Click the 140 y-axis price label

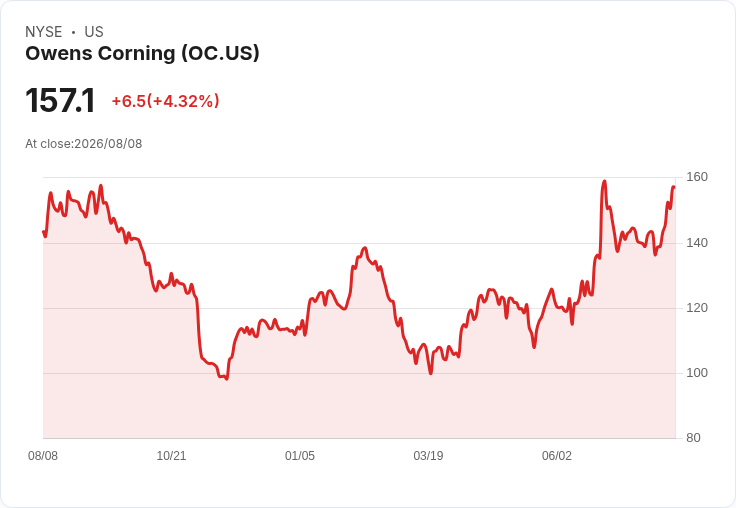[x=697, y=243]
